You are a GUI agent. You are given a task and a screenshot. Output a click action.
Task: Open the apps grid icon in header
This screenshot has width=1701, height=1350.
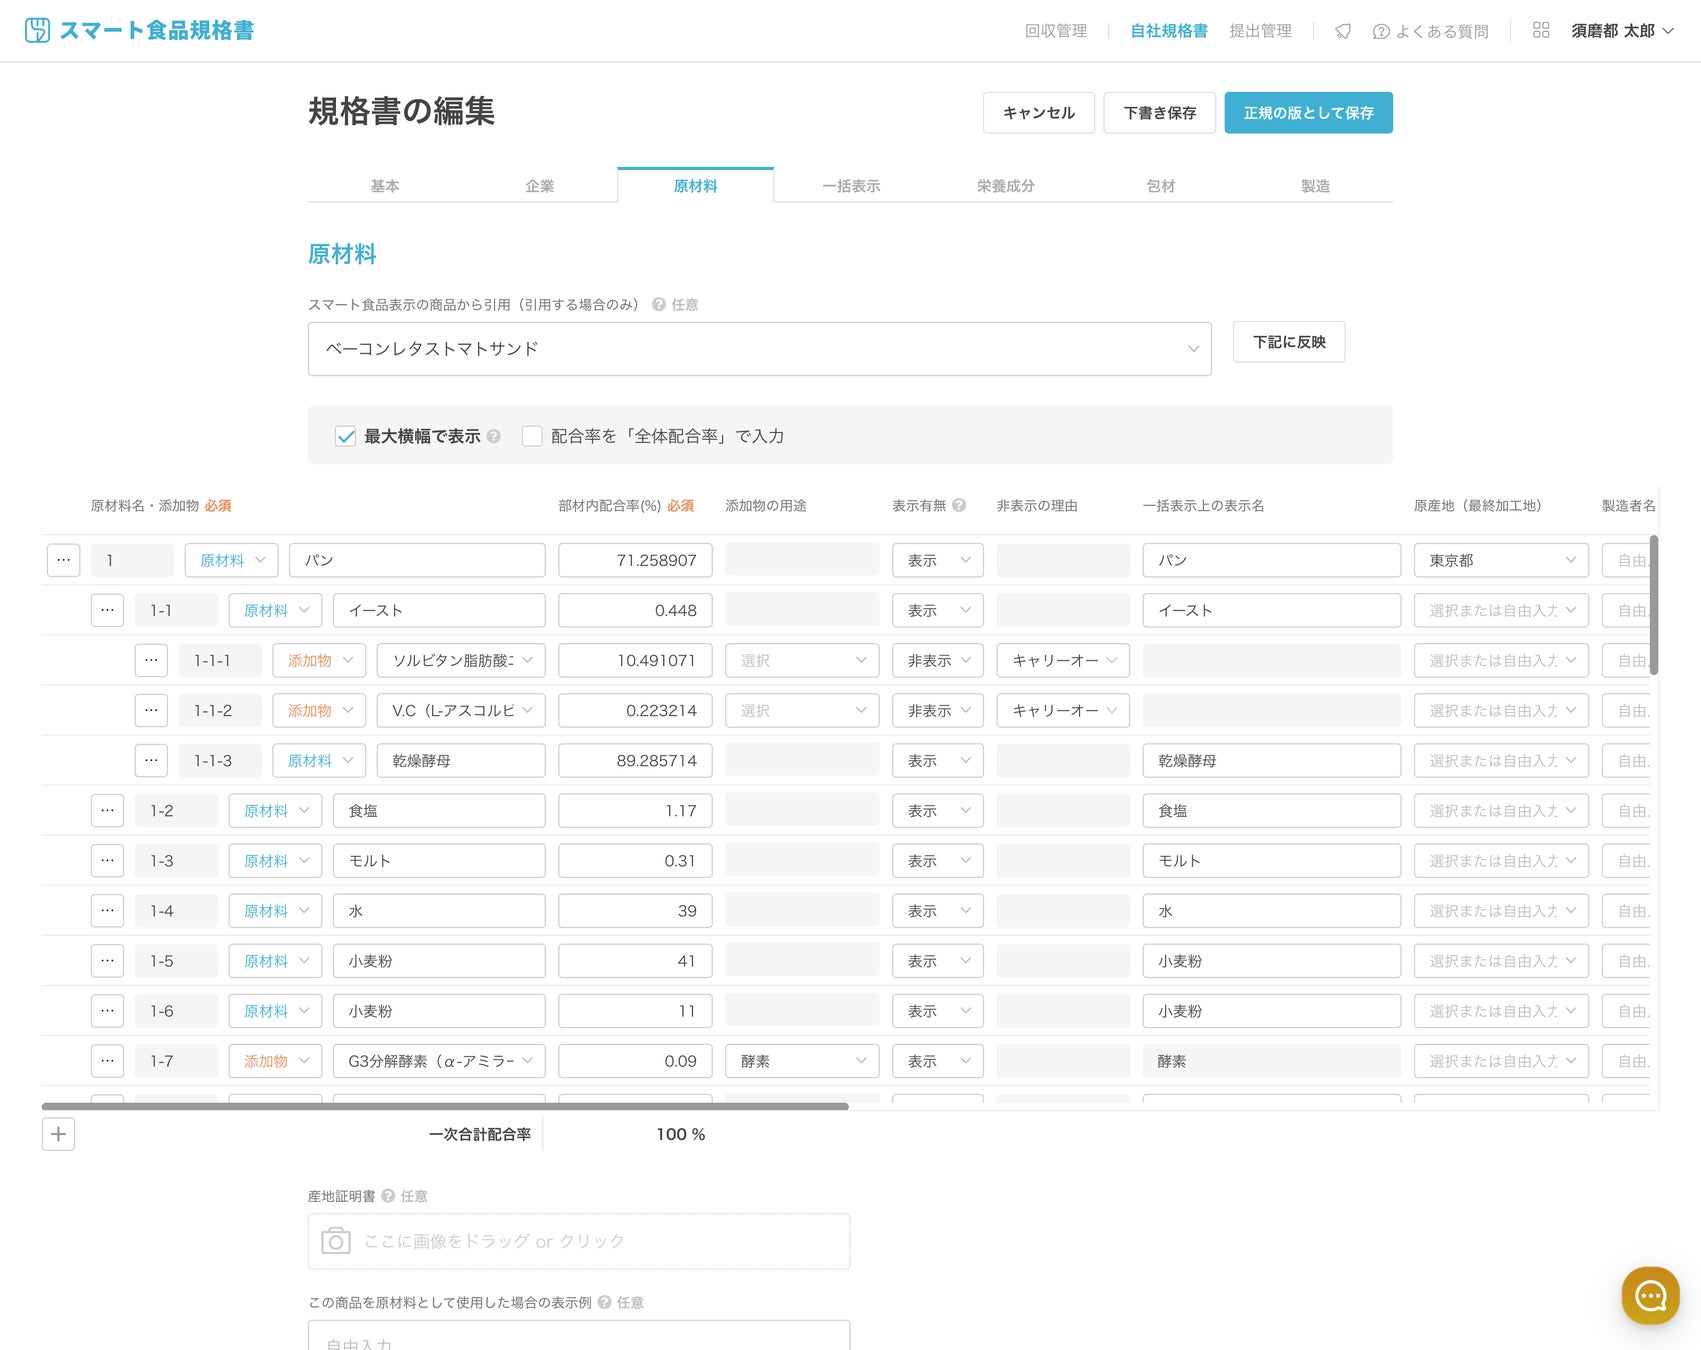click(1541, 31)
